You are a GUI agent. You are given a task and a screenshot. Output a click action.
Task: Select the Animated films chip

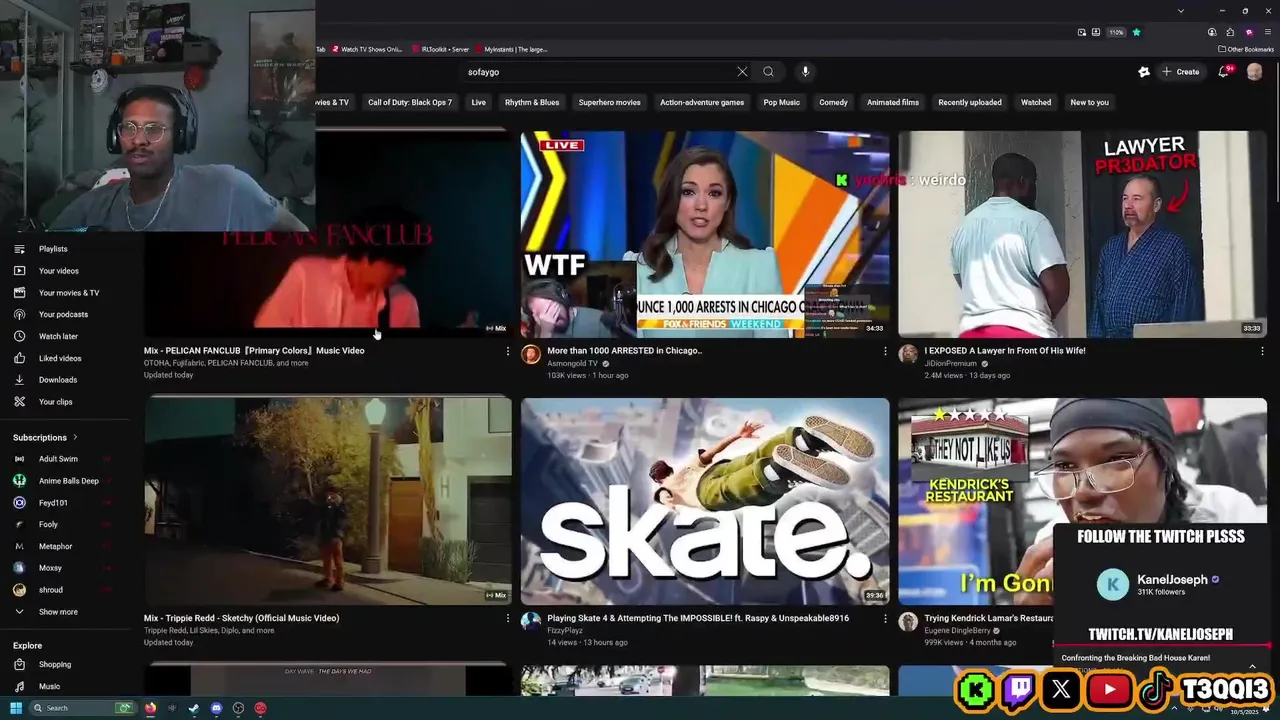click(893, 102)
